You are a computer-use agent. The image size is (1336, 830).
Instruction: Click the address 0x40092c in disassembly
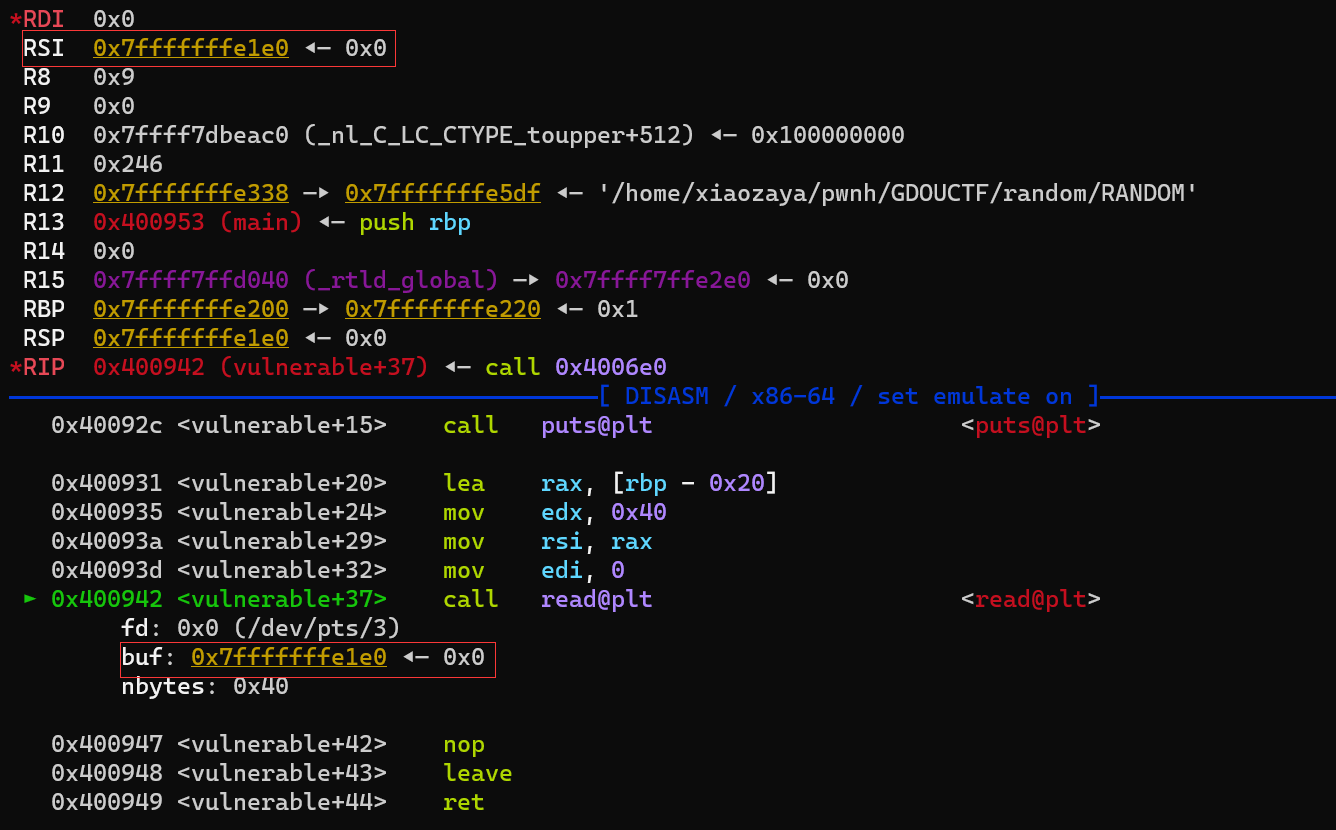(107, 425)
